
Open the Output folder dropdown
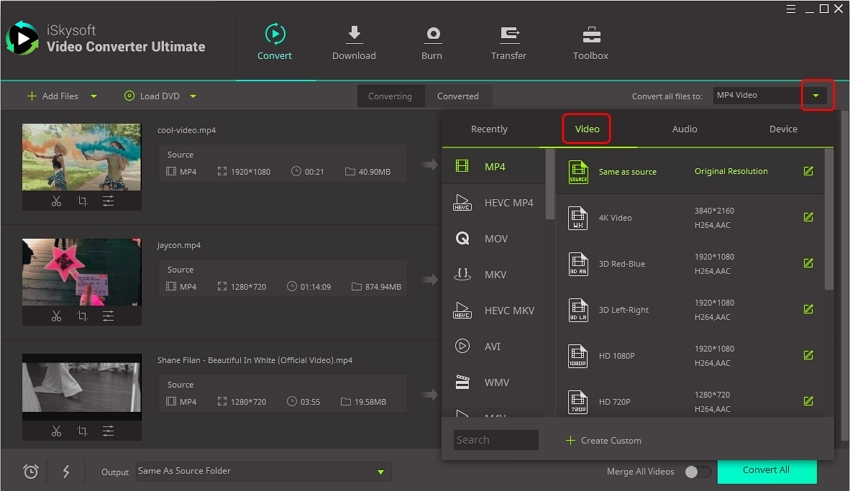[x=380, y=471]
